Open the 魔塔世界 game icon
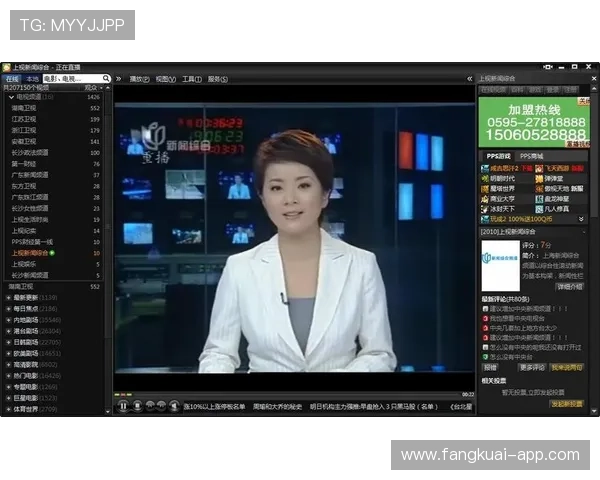Screen dimensions: 600x480 click(485, 189)
